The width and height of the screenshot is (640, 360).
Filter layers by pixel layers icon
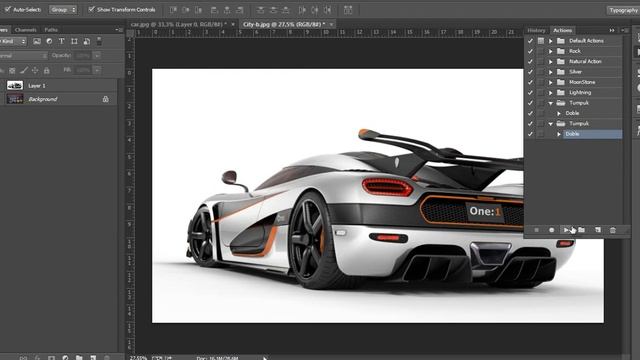click(x=37, y=41)
